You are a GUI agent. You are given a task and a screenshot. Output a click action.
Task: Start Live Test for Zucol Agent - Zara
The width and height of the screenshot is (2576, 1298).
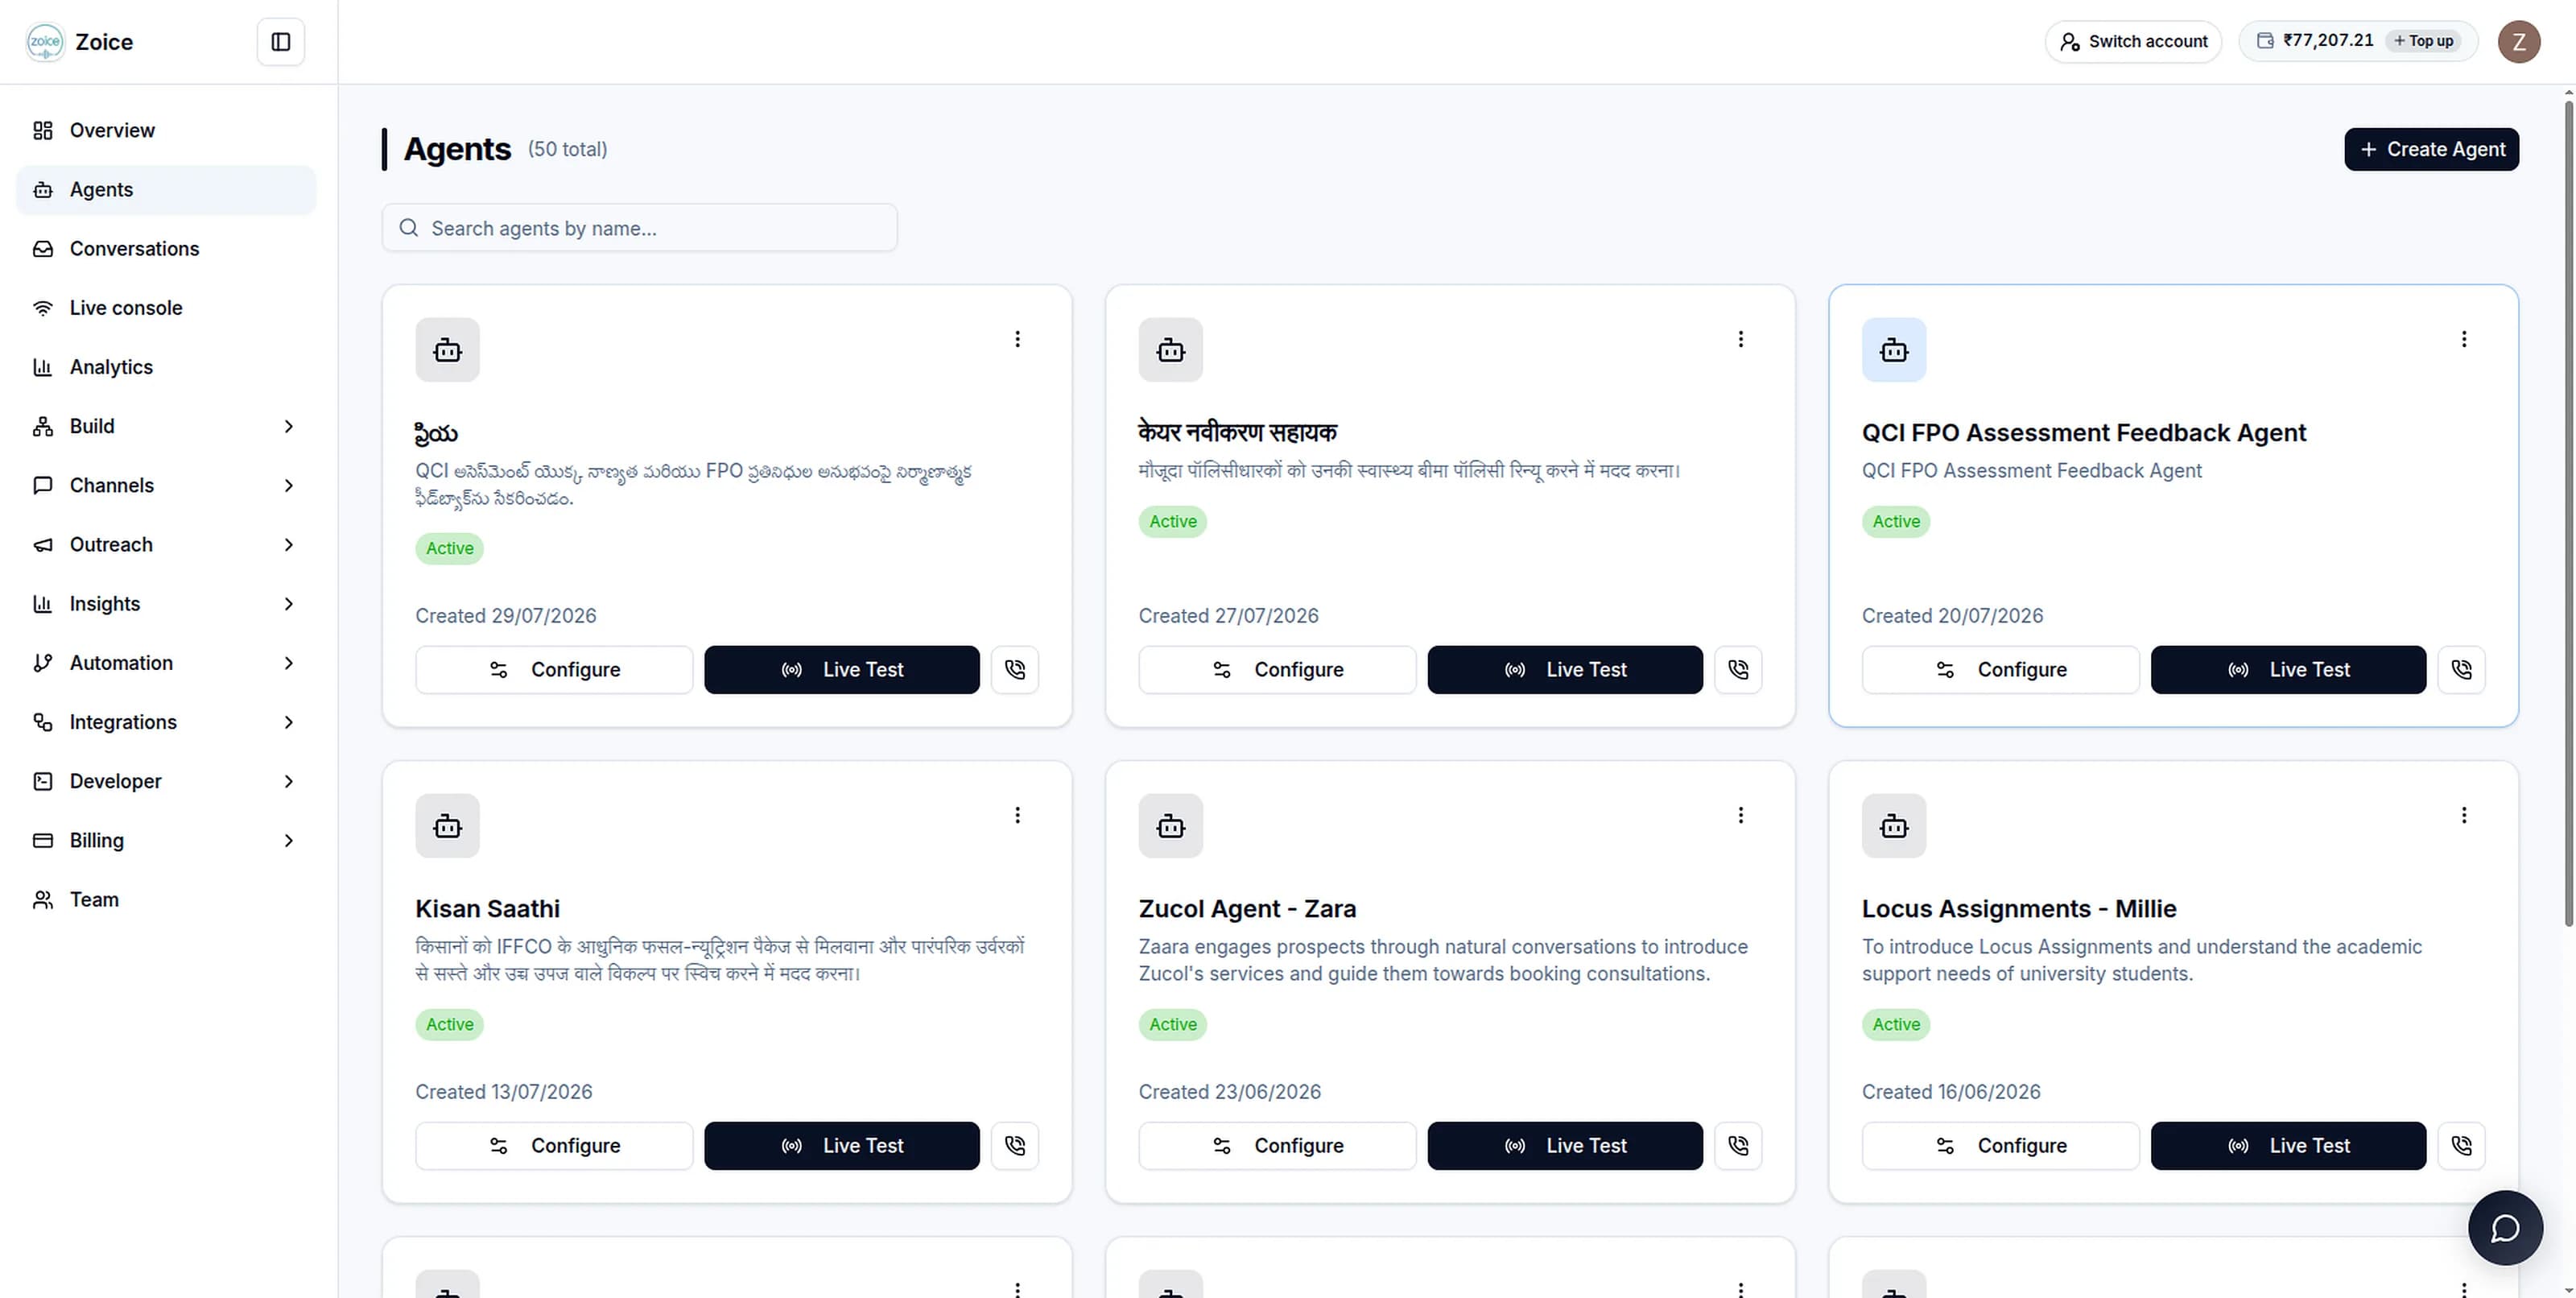(x=1564, y=1145)
